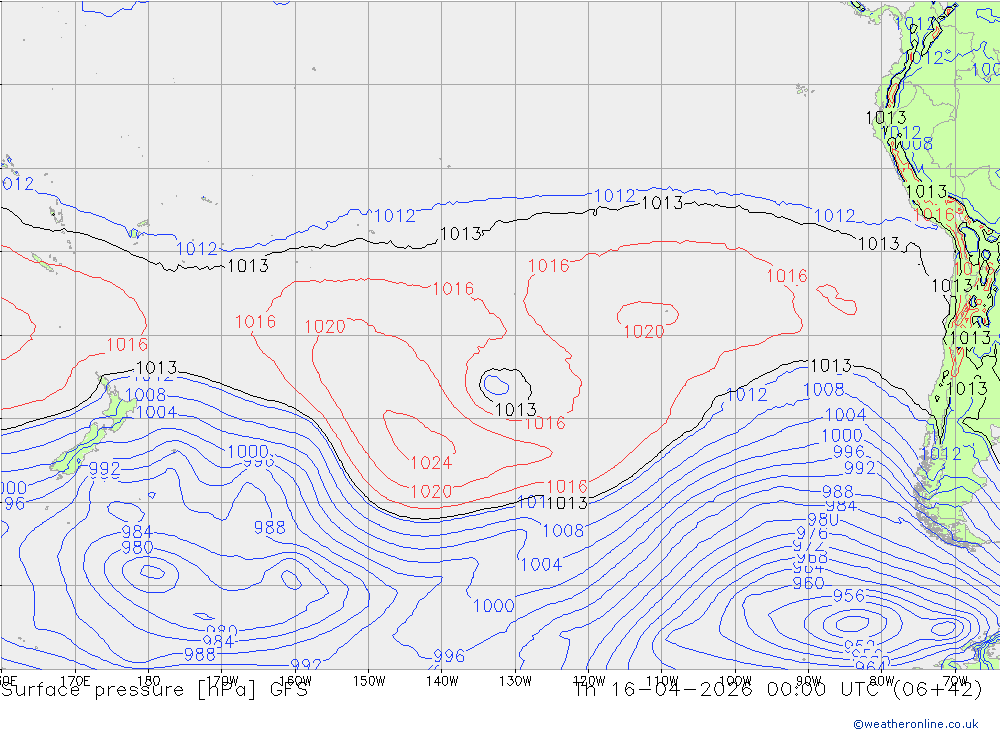Click the 180 longitude label
This screenshot has height=733, width=1000.
(x=149, y=681)
